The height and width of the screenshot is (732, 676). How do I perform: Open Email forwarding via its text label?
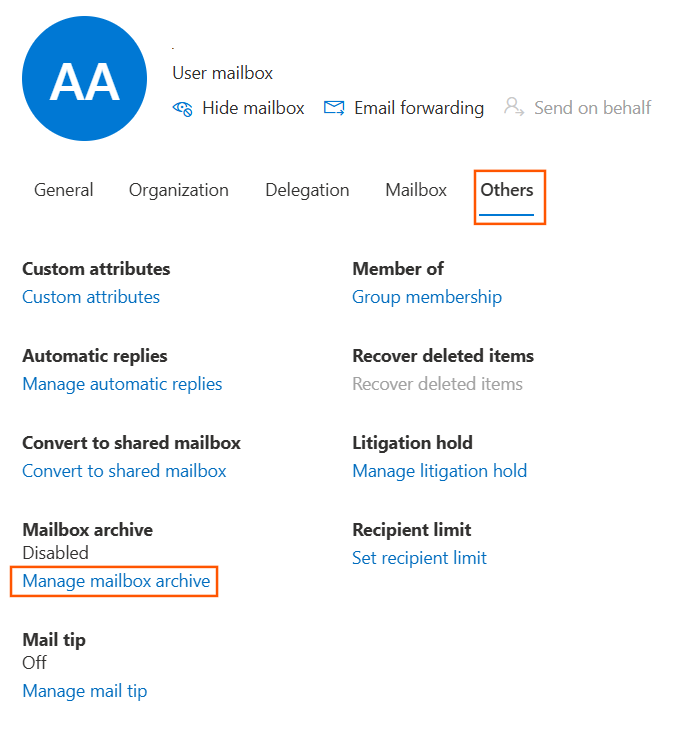tap(418, 108)
